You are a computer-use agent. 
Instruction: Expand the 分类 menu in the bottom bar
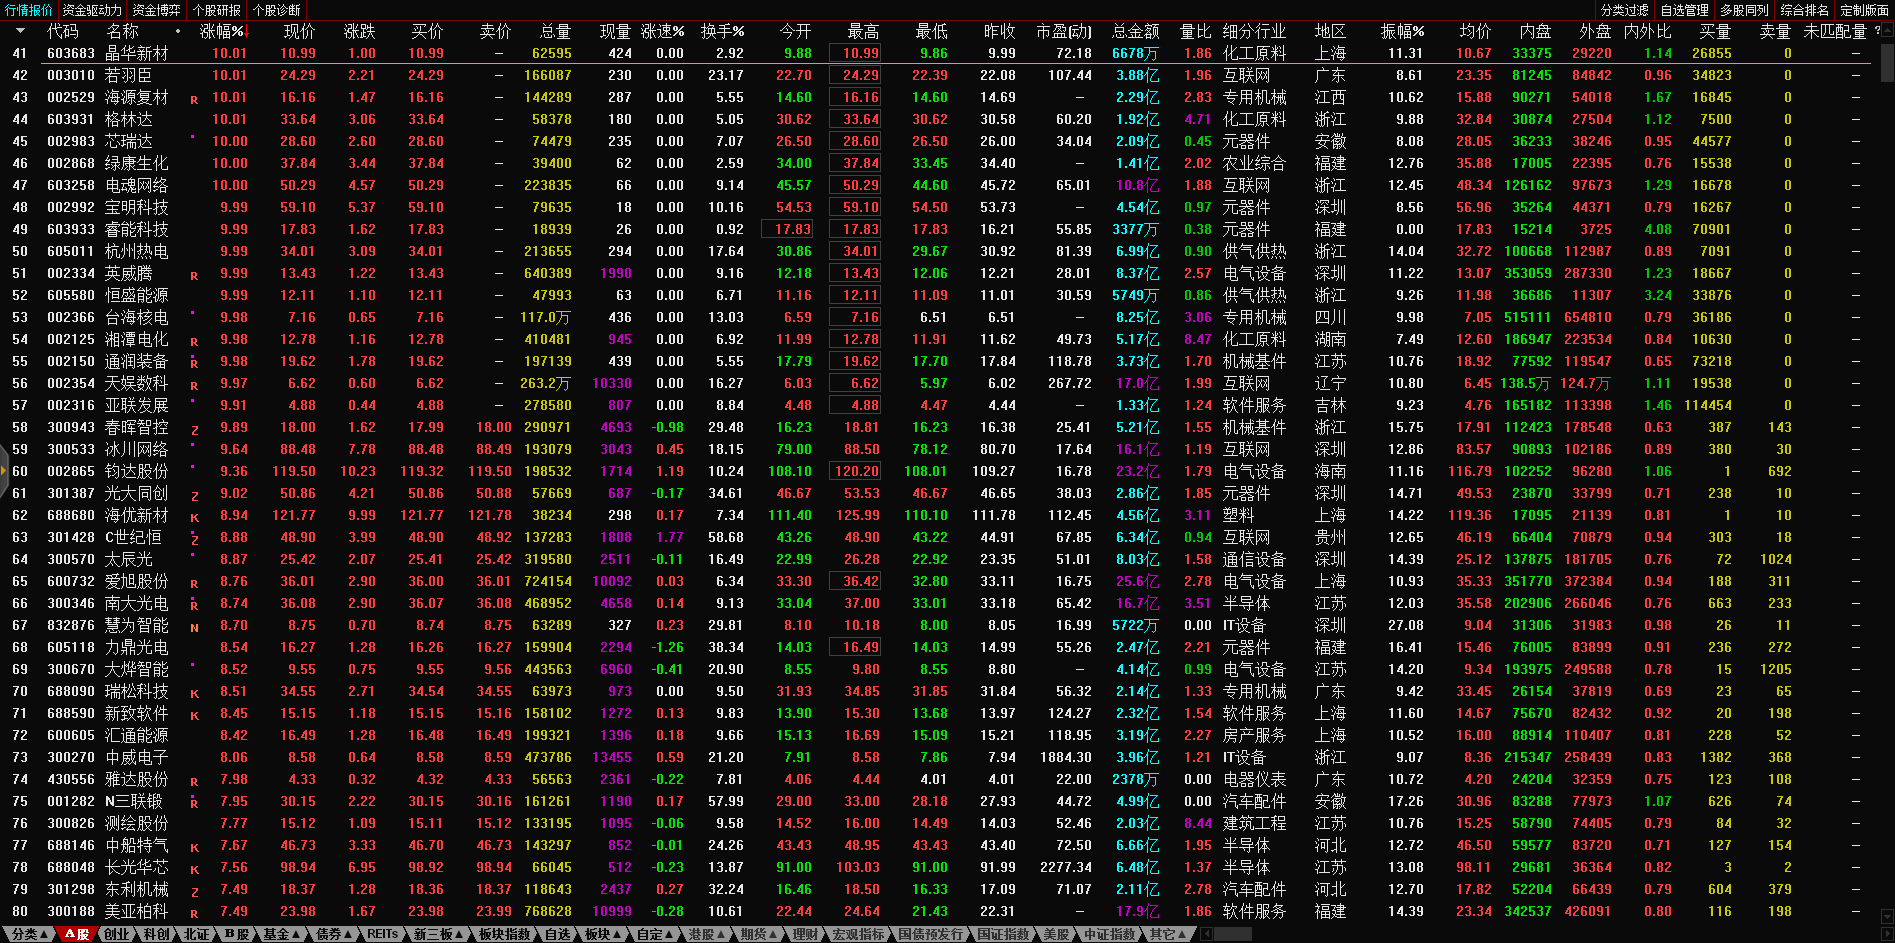pyautogui.click(x=29, y=934)
